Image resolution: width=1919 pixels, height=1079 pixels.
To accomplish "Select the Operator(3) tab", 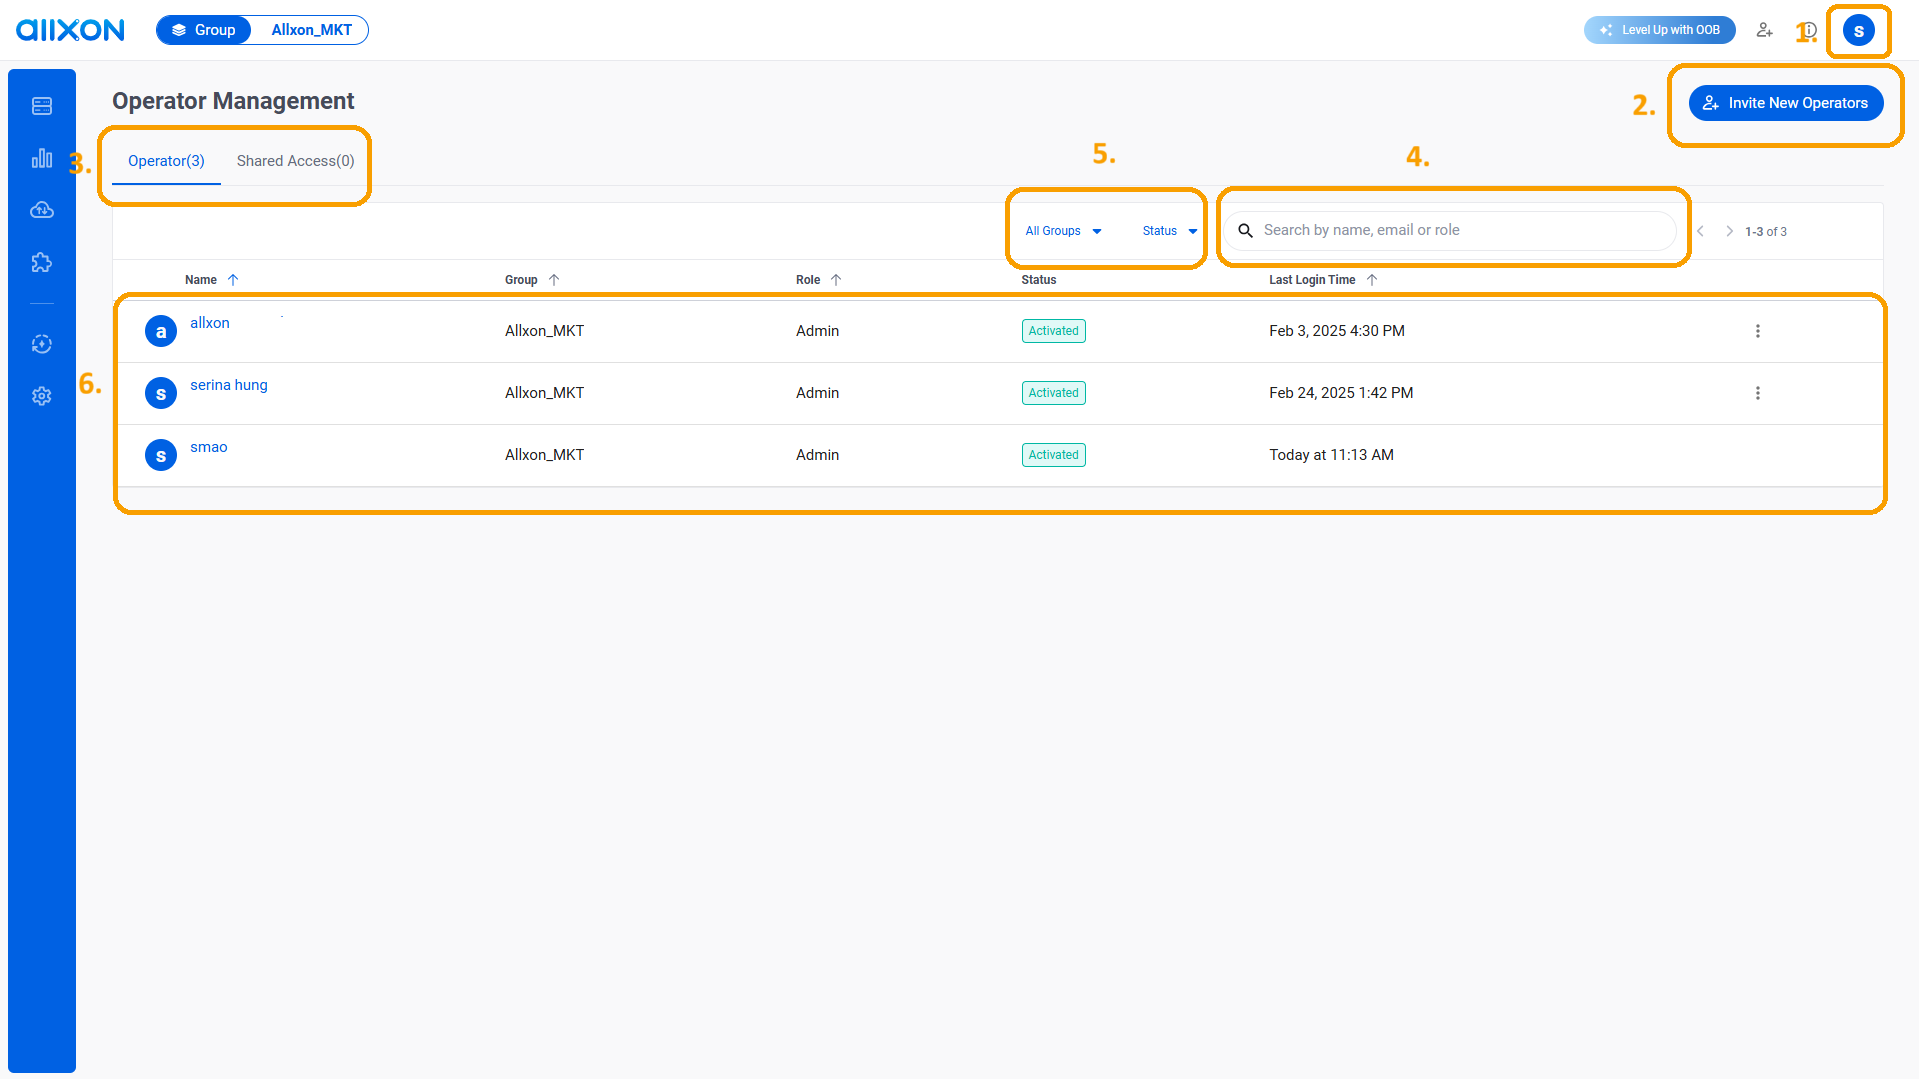I will click(x=166, y=160).
